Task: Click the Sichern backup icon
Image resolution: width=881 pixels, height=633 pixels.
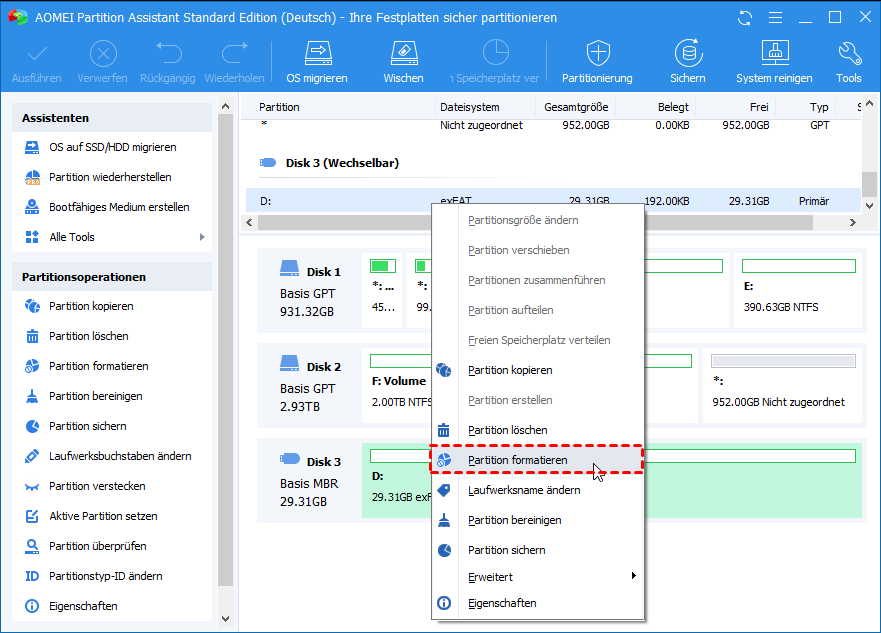Action: pyautogui.click(x=688, y=62)
